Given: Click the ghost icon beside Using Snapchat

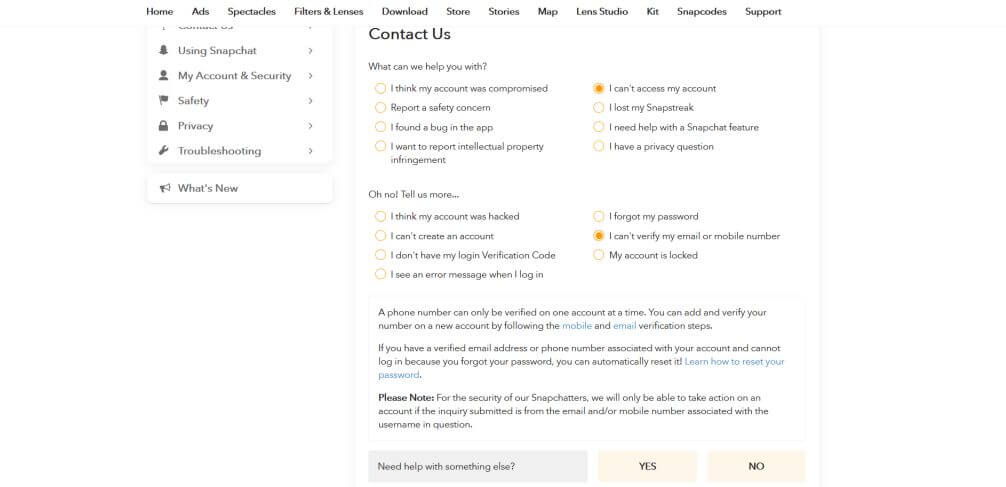Looking at the screenshot, I should click(x=164, y=51).
